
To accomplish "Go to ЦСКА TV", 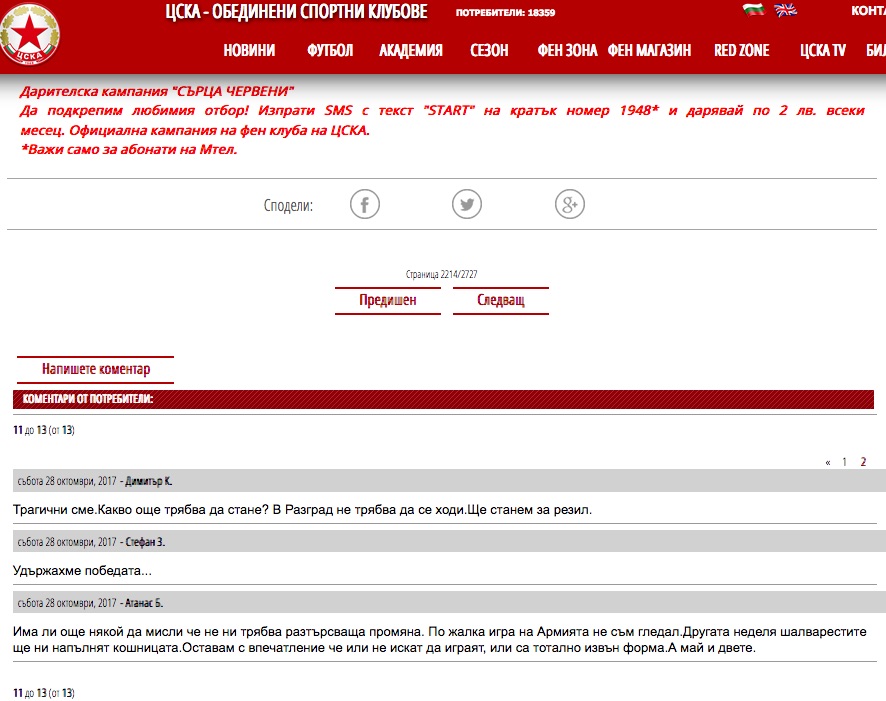I will [823, 51].
